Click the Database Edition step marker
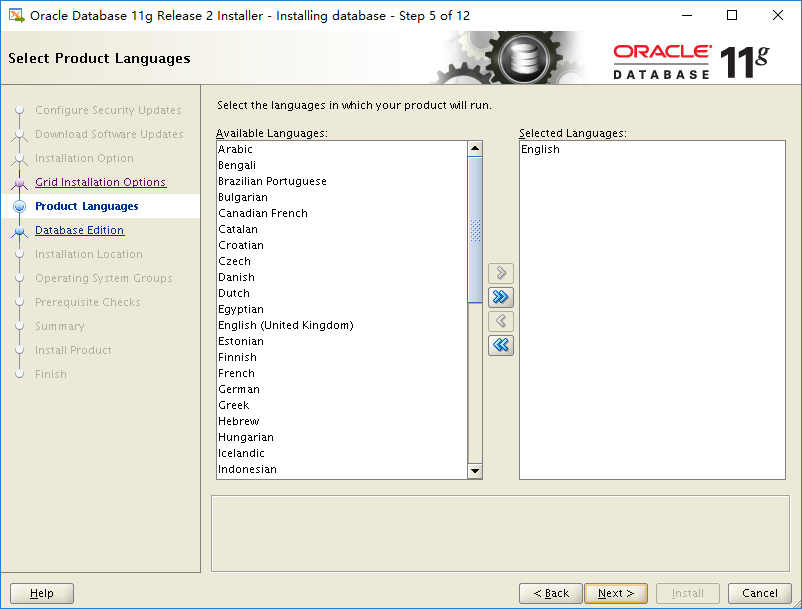Image resolution: width=802 pixels, height=609 pixels. point(19,231)
